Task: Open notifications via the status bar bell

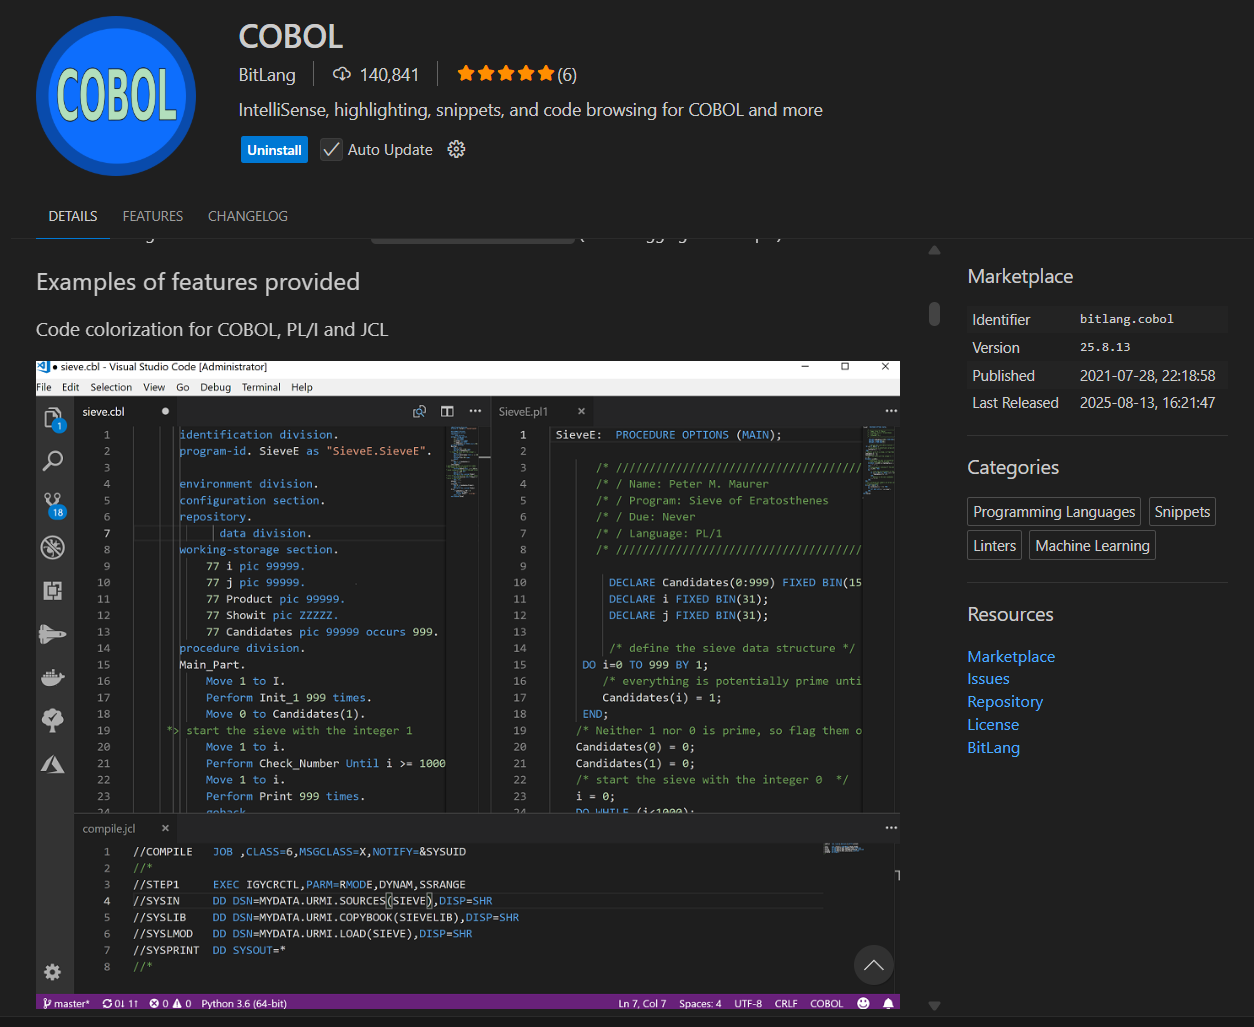Action: [x=888, y=1002]
